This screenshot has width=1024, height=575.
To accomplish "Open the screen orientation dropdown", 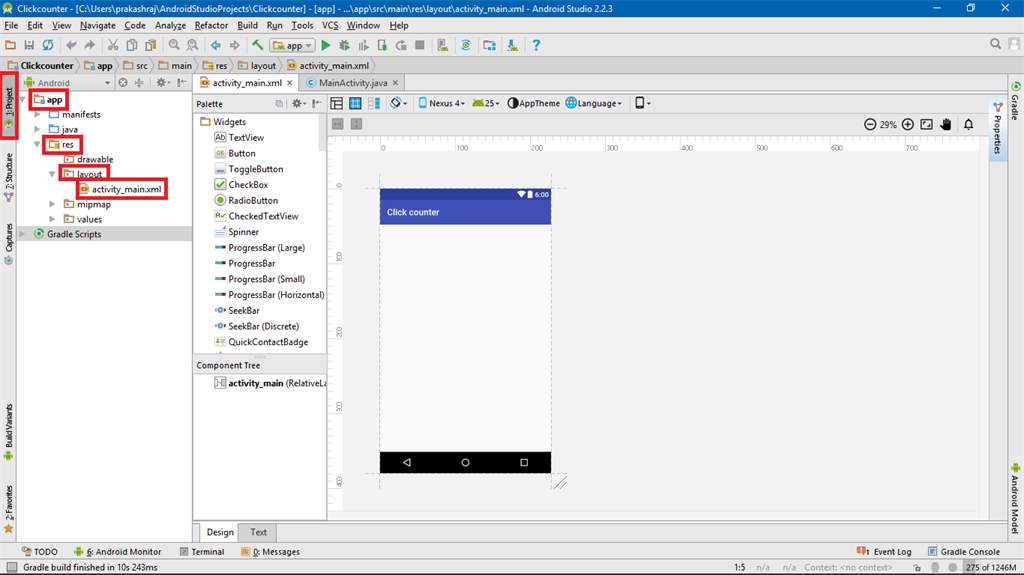I will (396, 103).
